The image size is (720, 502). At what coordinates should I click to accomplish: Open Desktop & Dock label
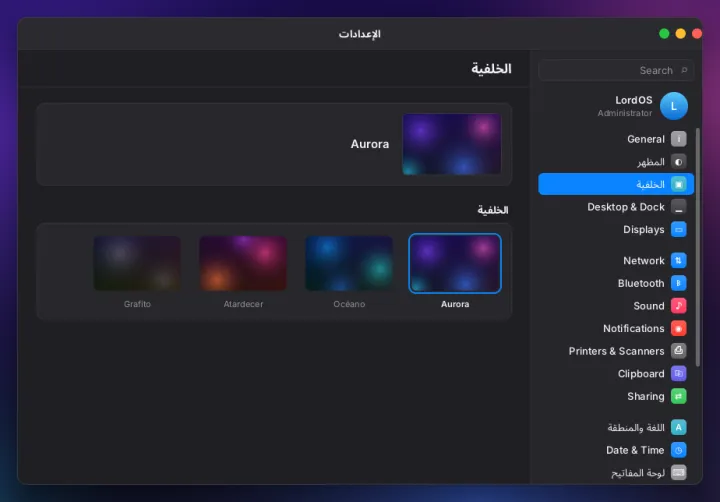(625, 207)
